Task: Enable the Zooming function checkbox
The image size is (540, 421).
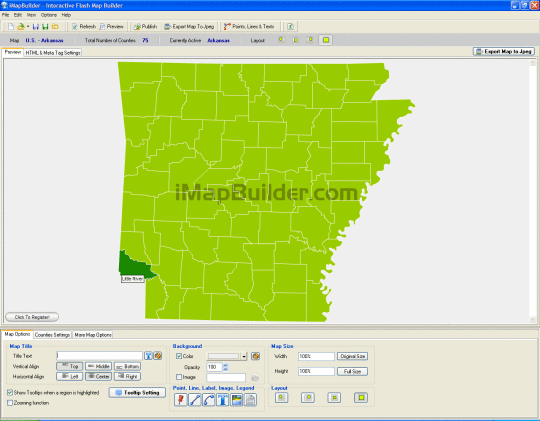Action: (10, 403)
